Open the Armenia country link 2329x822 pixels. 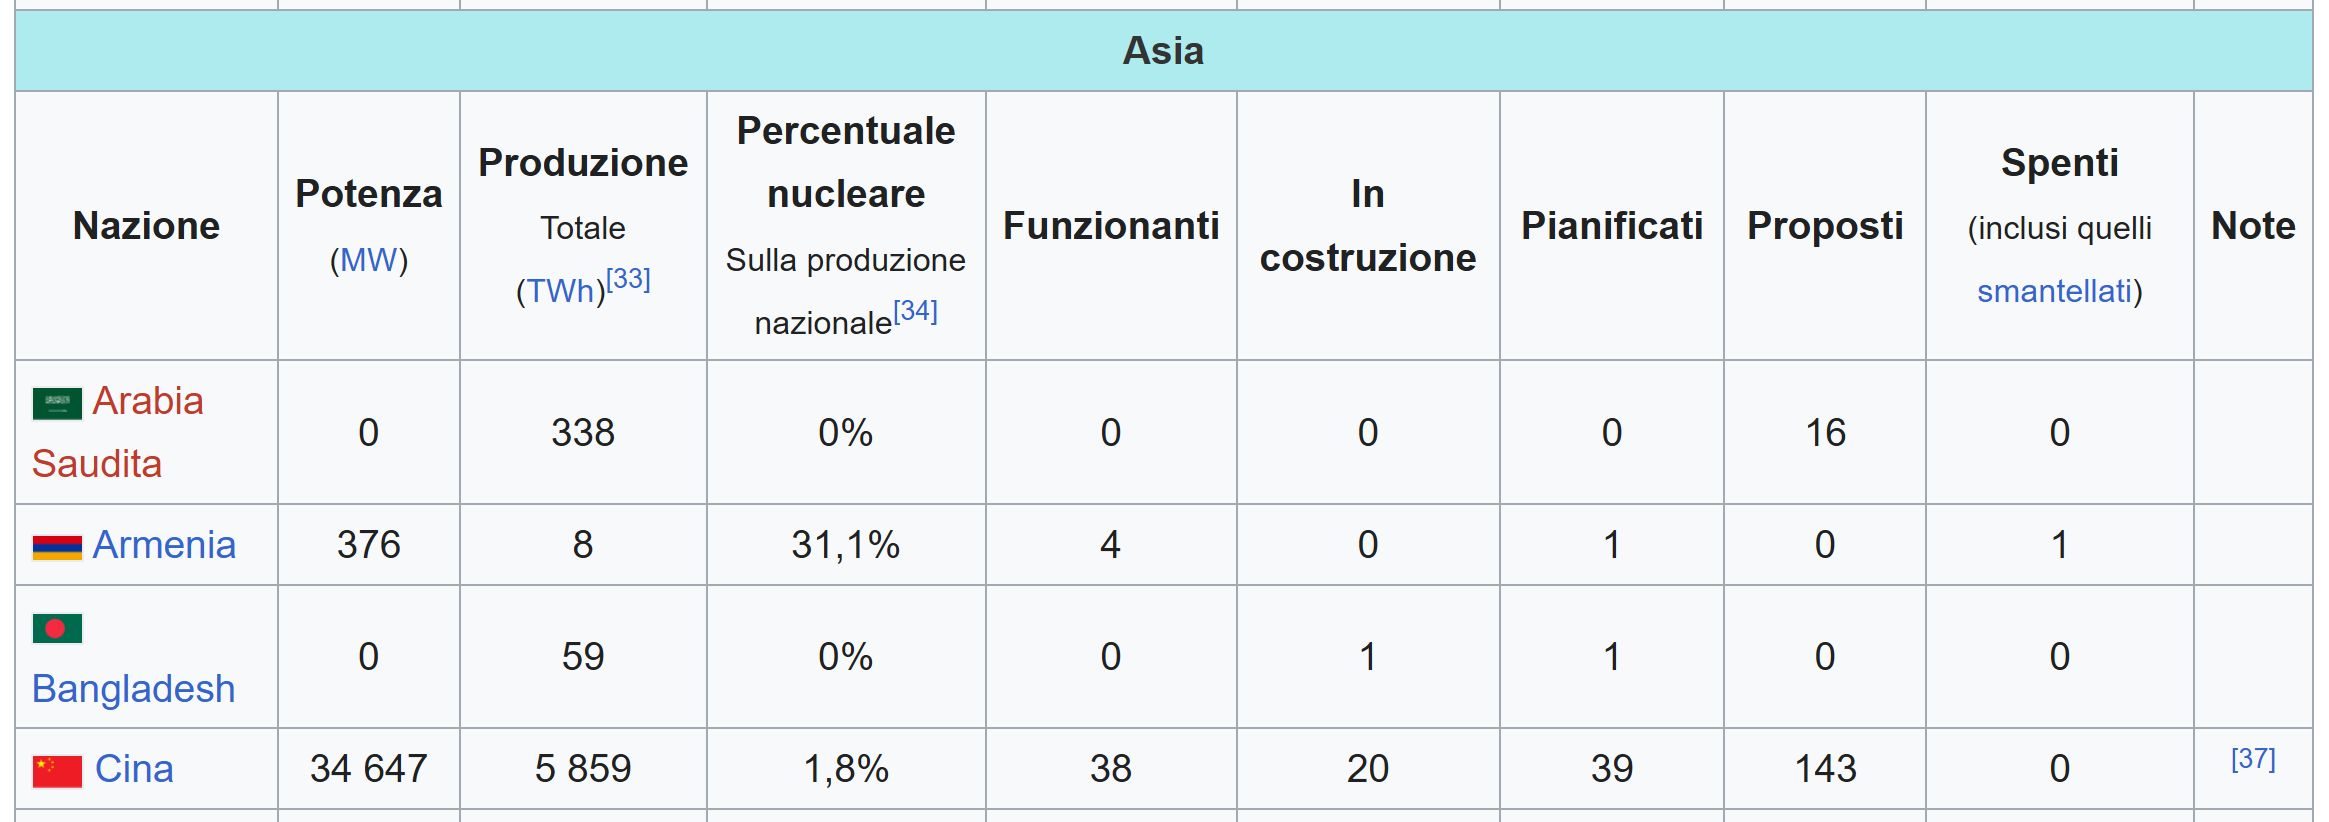[164, 545]
